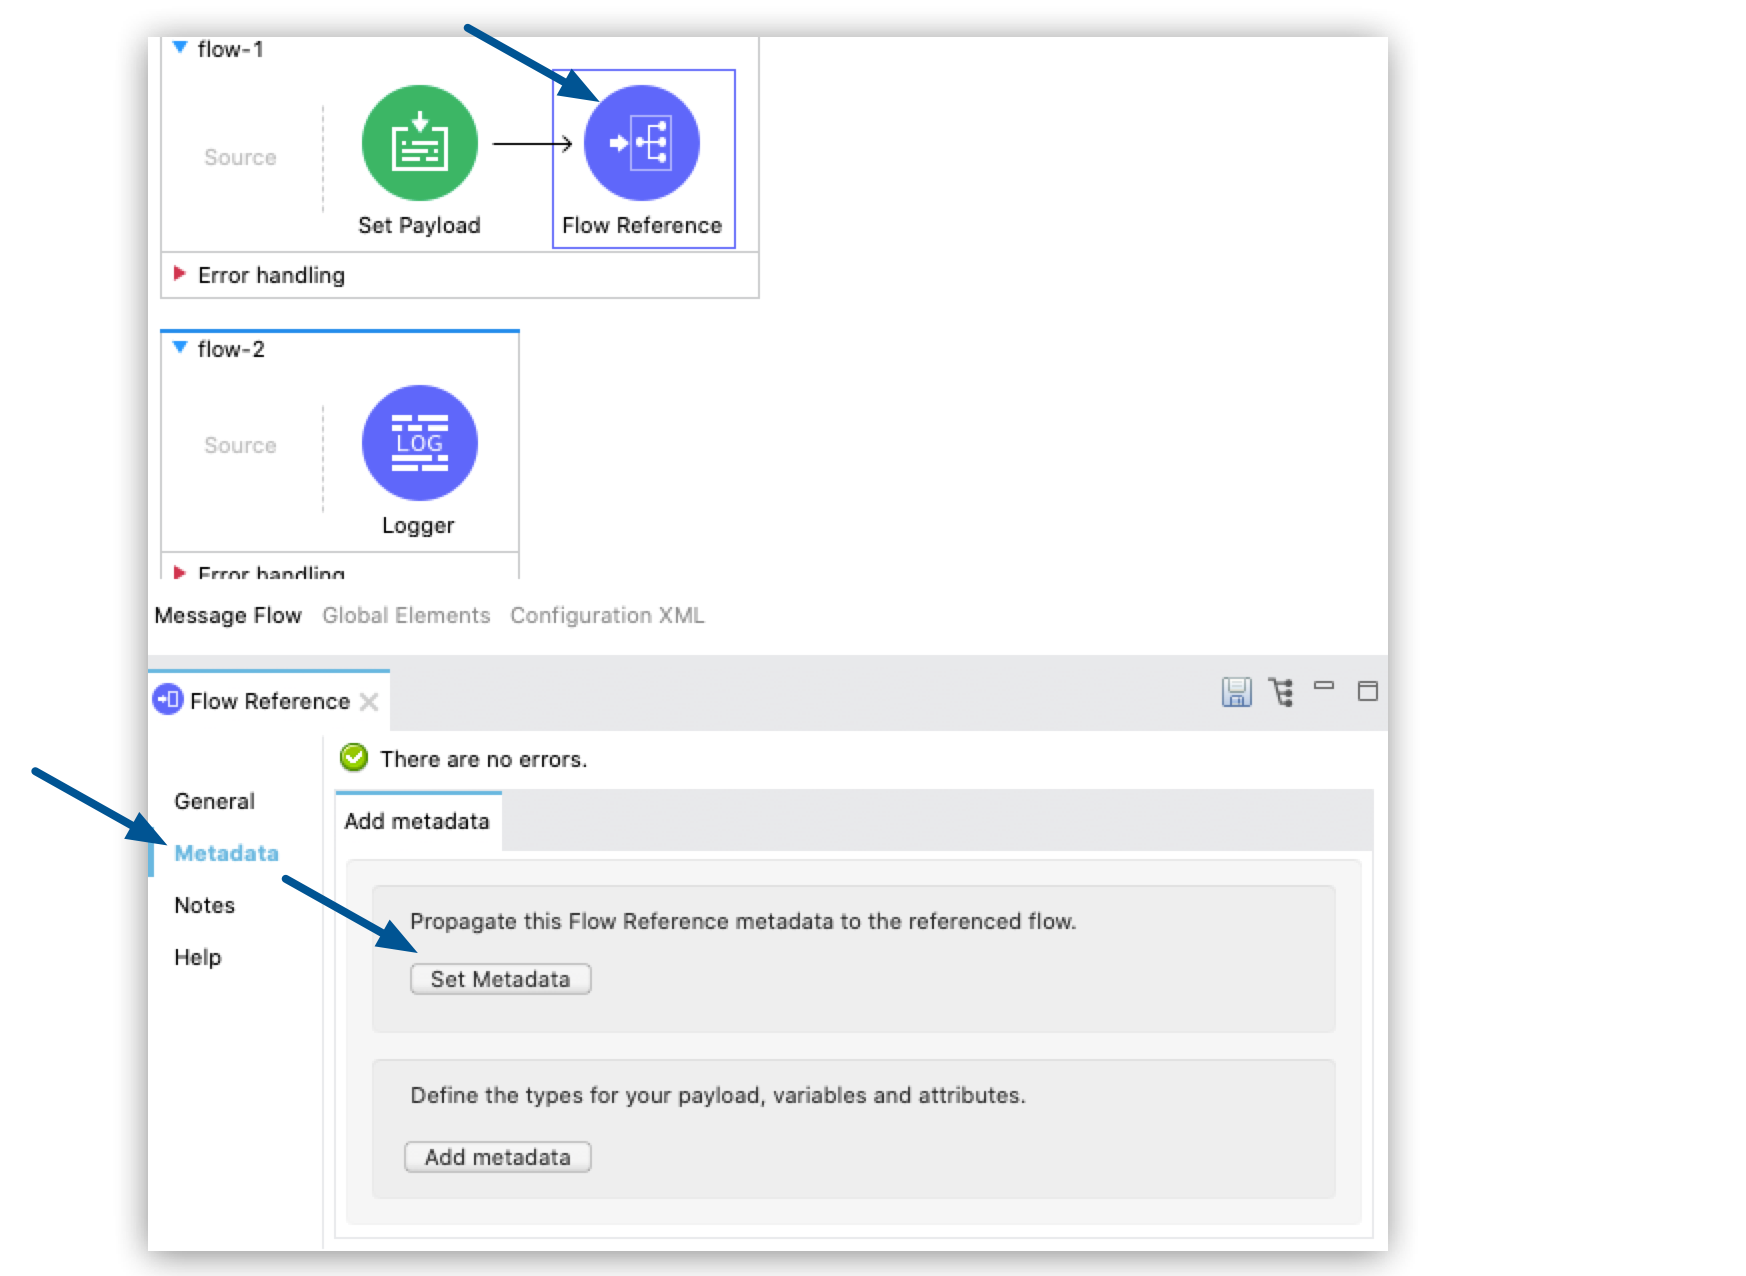
Task: Expand Error handling under flow-2
Action: click(181, 572)
